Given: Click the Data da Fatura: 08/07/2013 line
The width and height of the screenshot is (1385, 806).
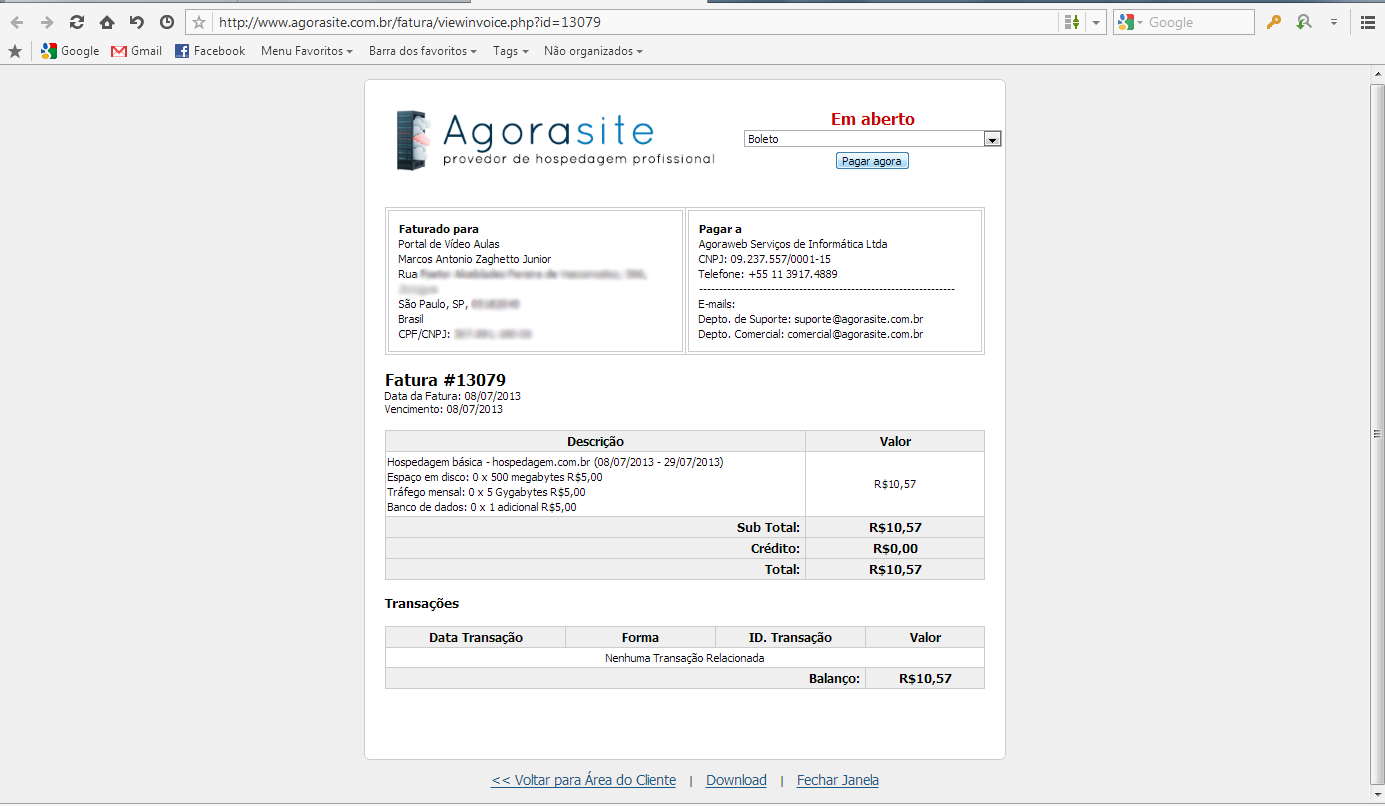Looking at the screenshot, I should coord(453,396).
